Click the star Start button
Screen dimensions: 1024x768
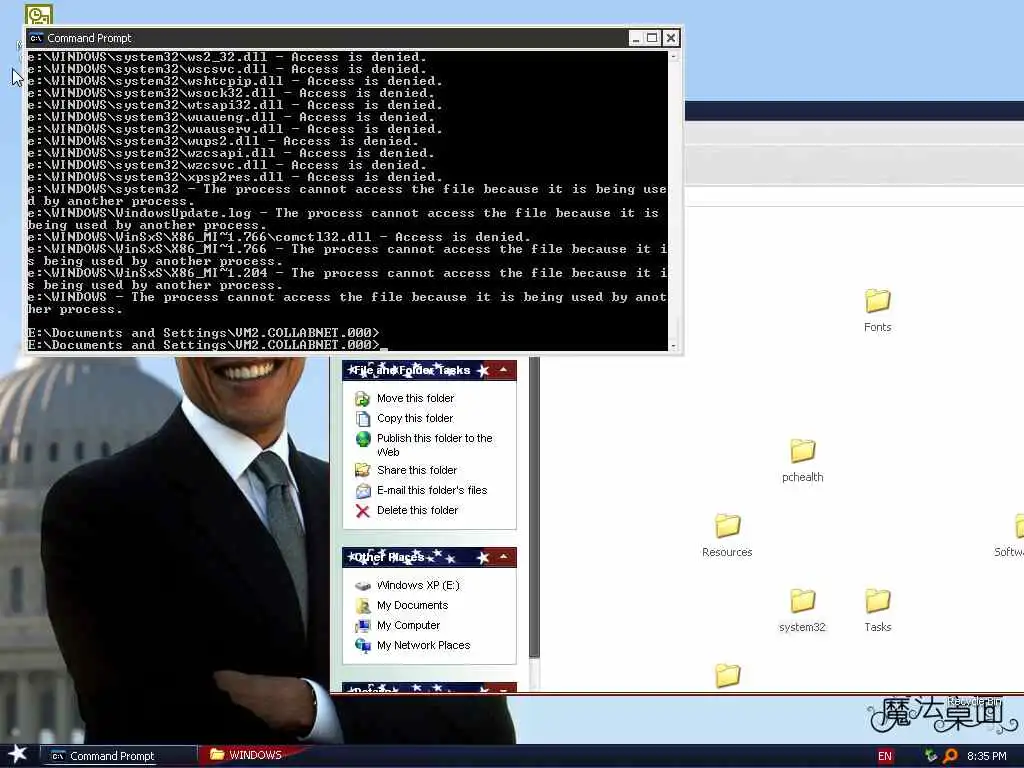point(18,754)
